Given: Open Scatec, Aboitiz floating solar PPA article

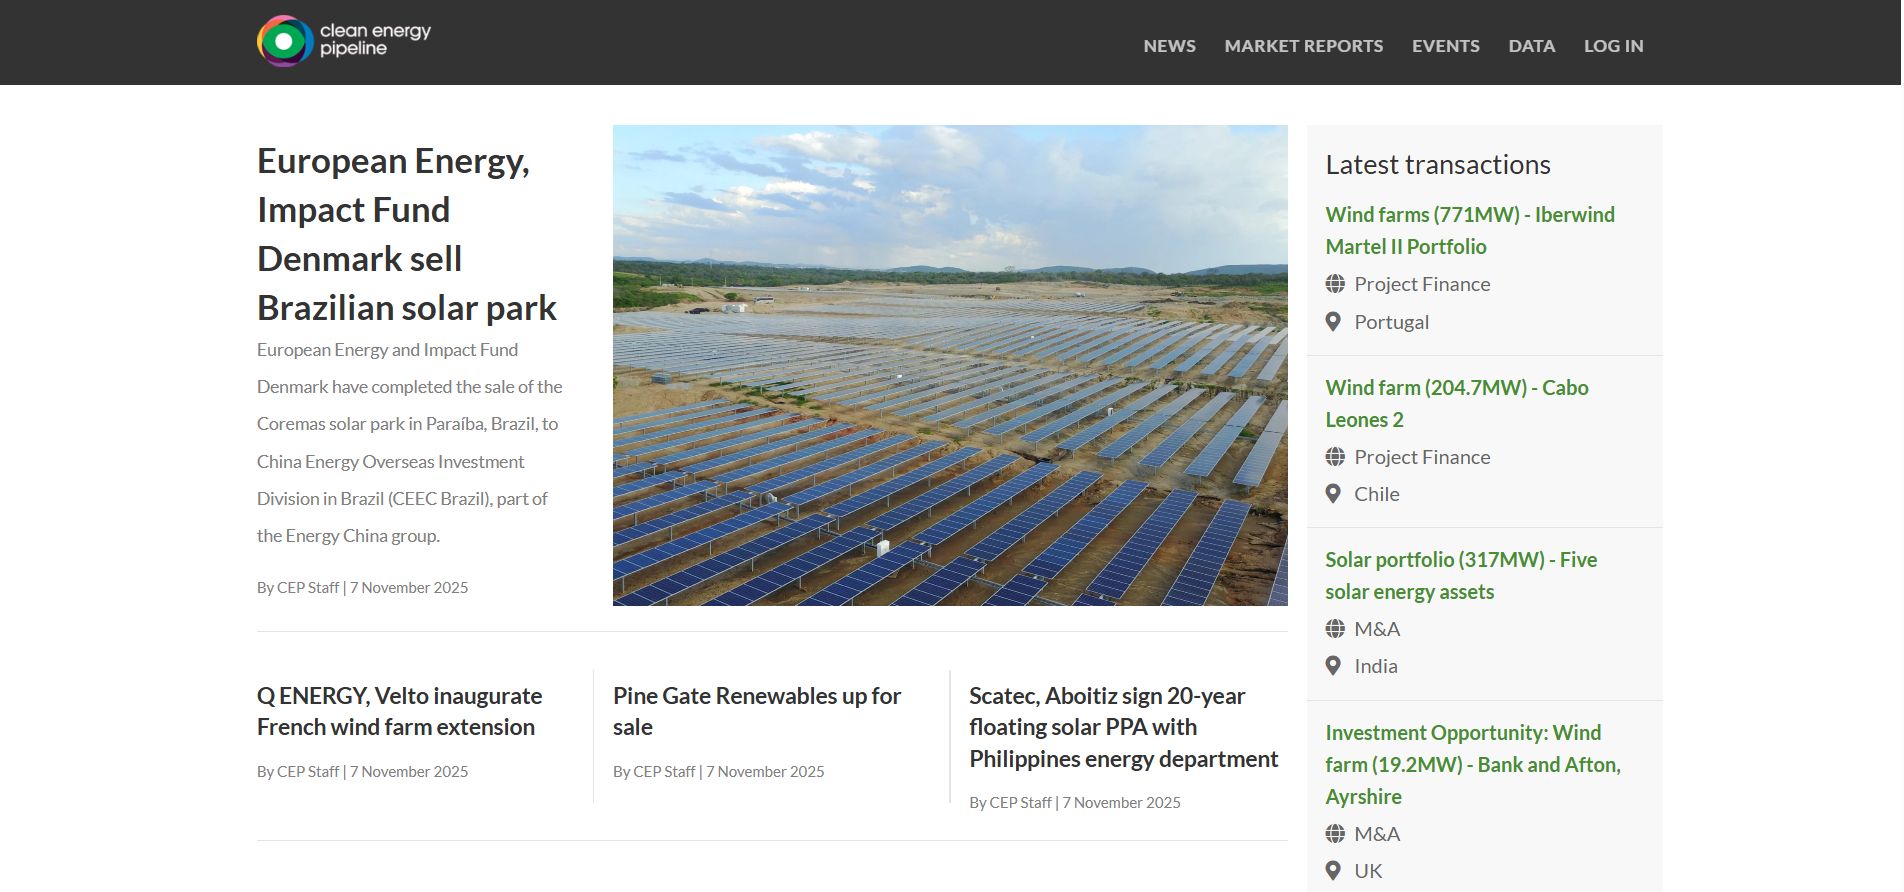Looking at the screenshot, I should click(x=1123, y=727).
